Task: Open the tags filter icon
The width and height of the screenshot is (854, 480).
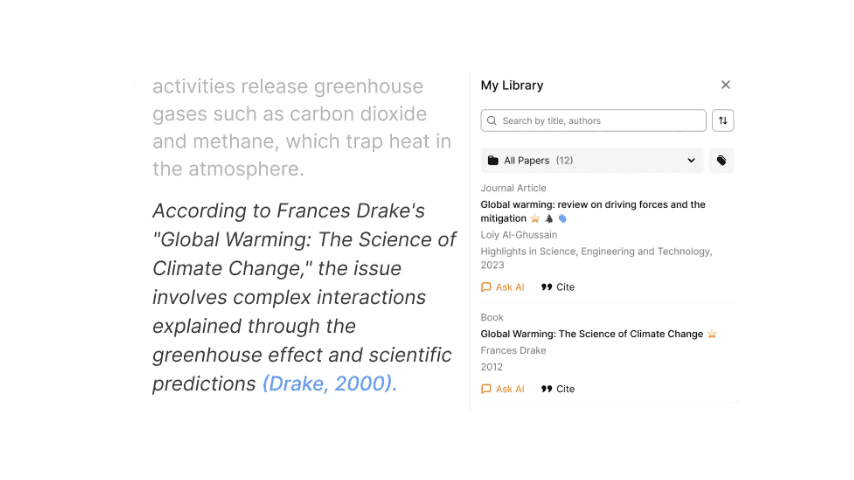Action: coord(721,161)
